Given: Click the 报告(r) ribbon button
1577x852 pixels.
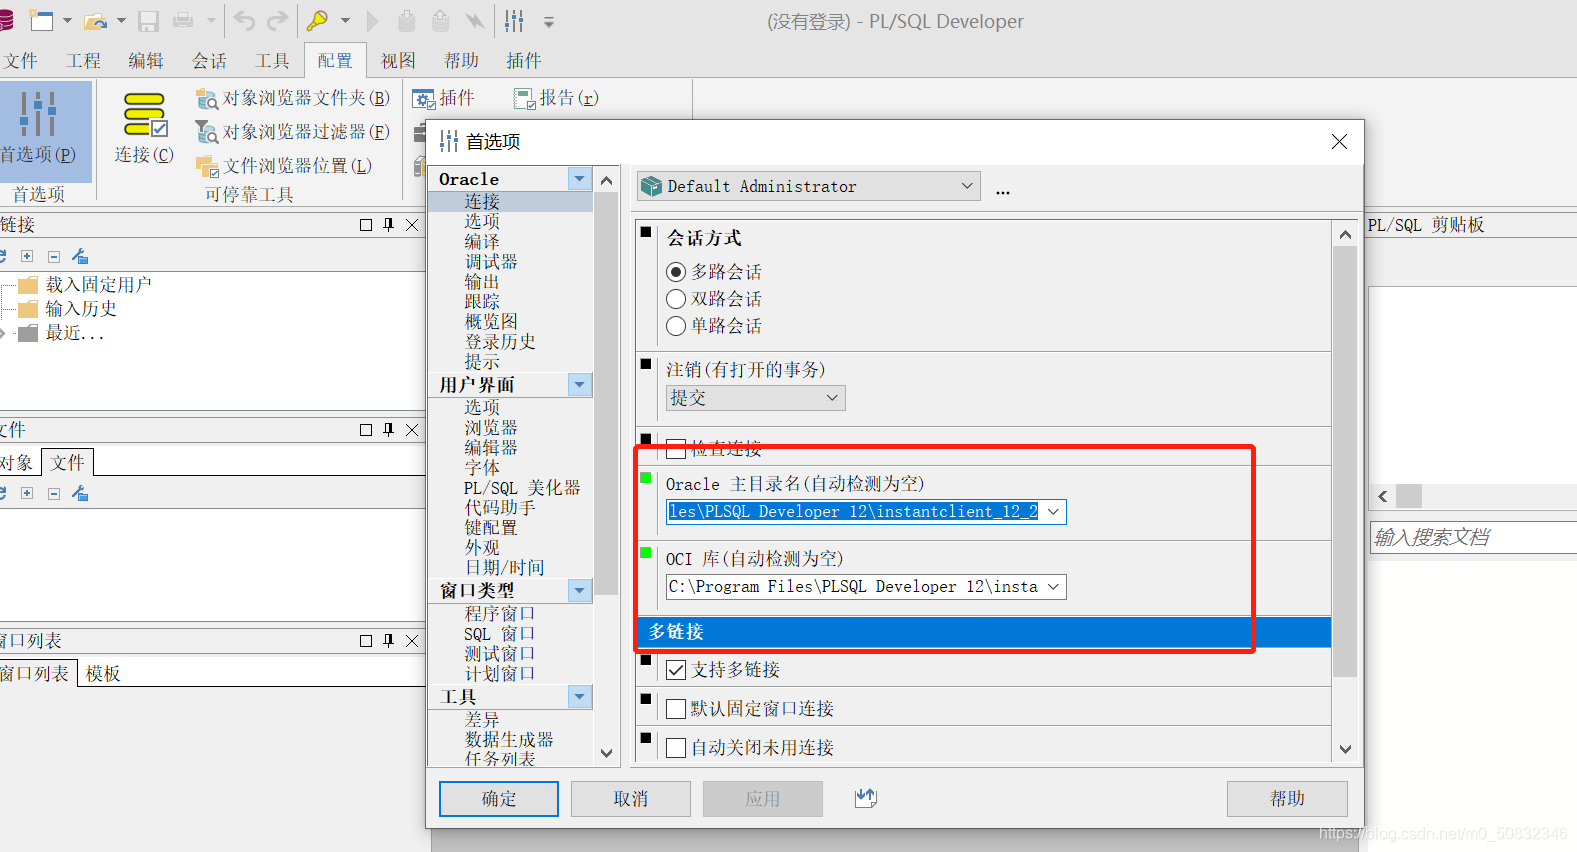Looking at the screenshot, I should [x=556, y=98].
